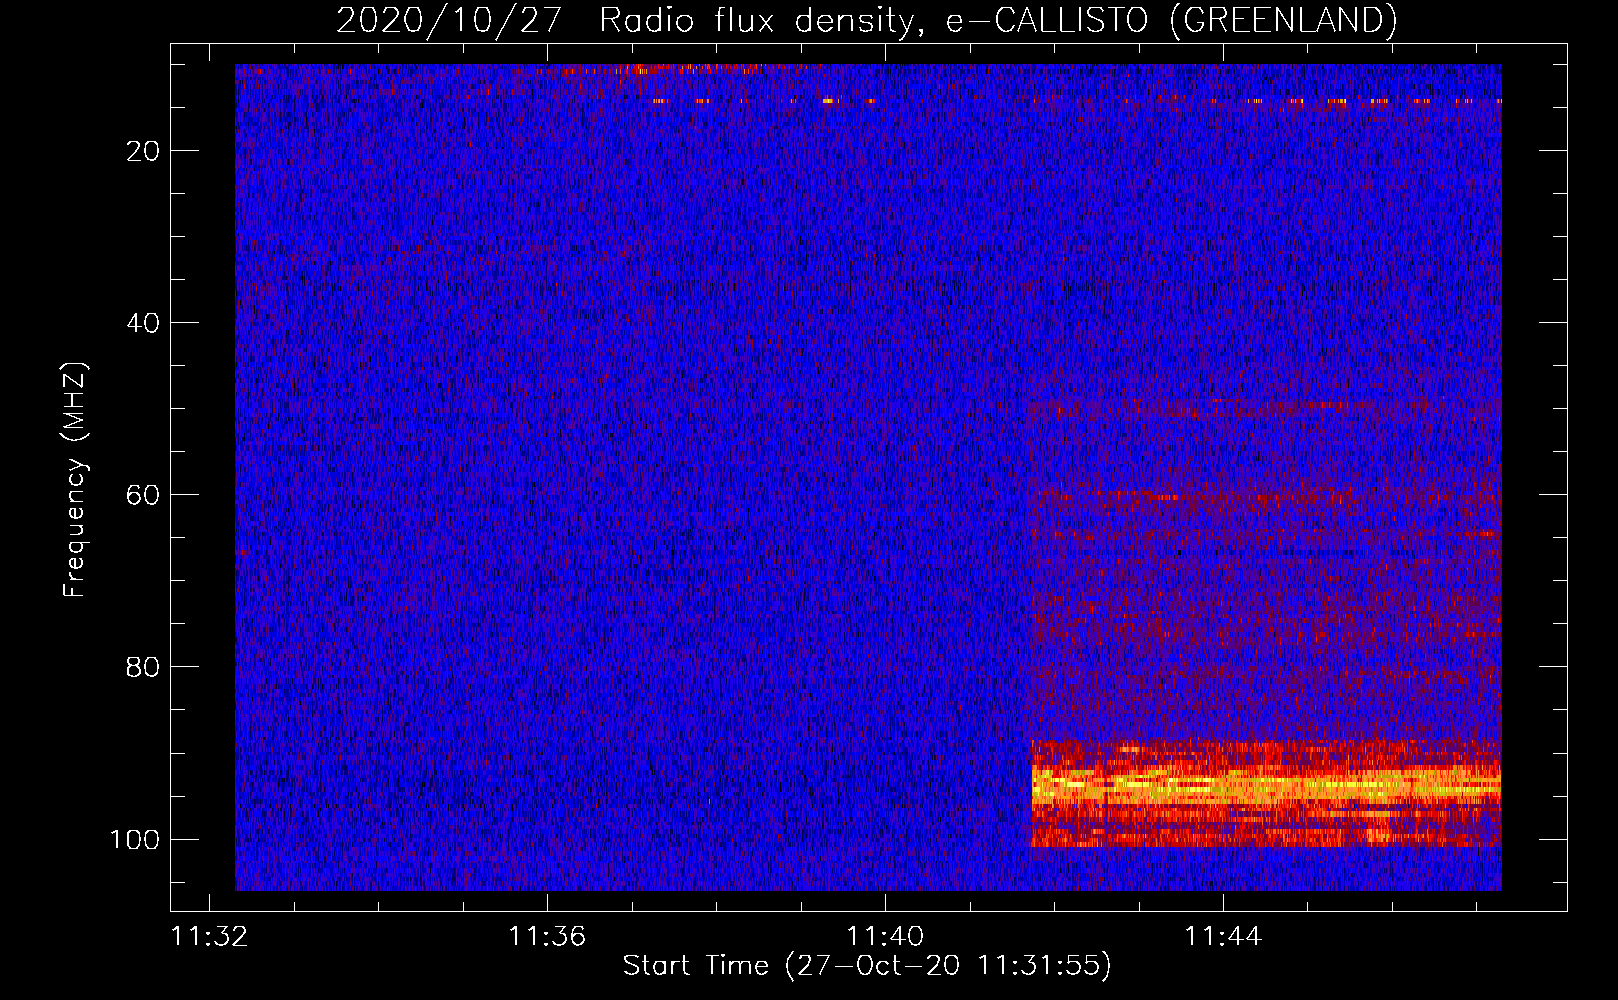Select the '11:40' time tick label

click(x=885, y=937)
